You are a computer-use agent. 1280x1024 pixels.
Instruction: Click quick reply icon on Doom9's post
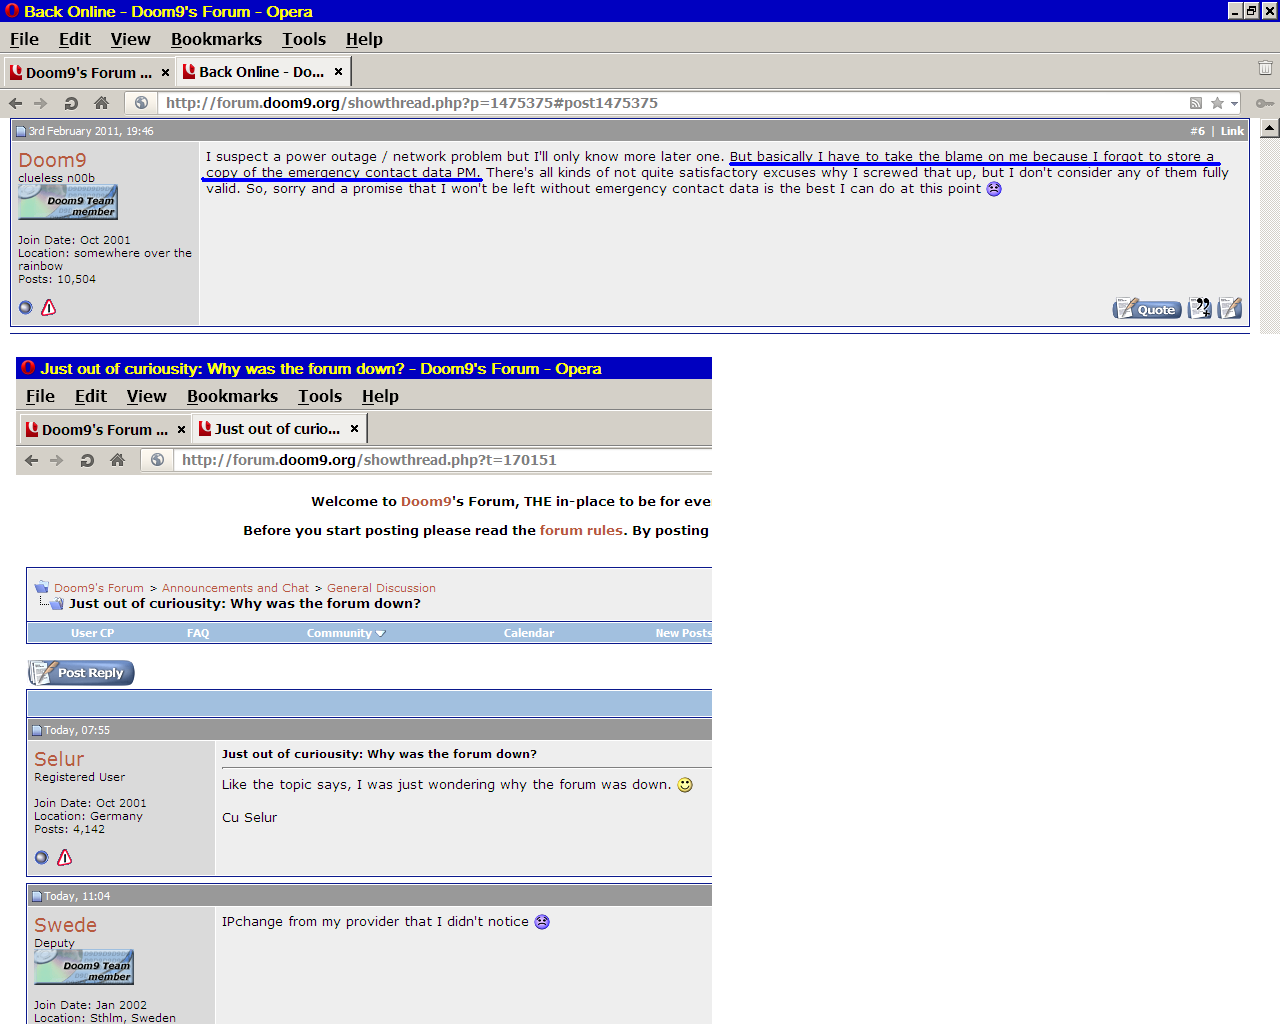point(1230,309)
